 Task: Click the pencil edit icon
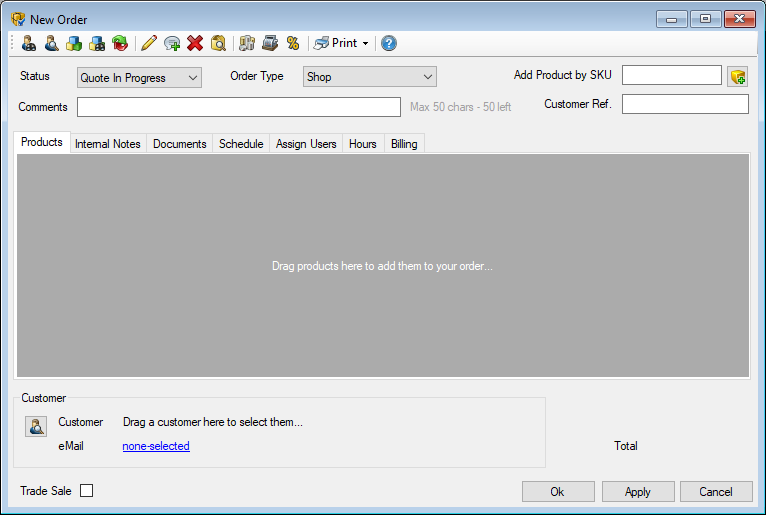pyautogui.click(x=149, y=43)
